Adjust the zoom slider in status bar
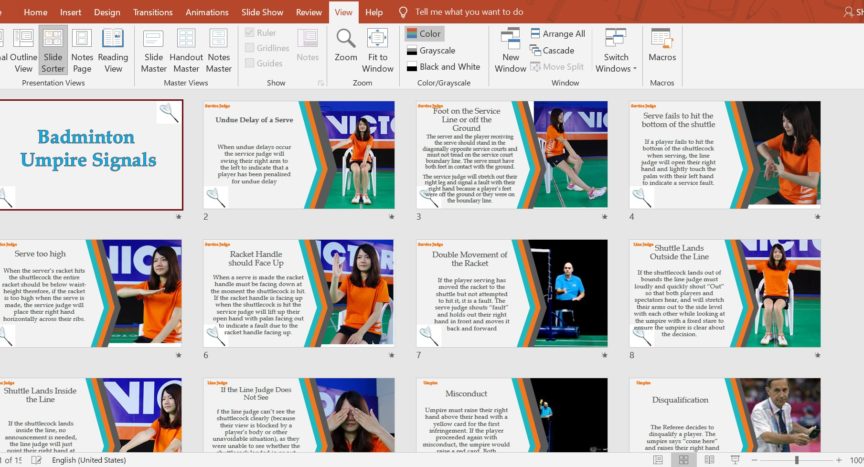This screenshot has height=467, width=864. 797,460
